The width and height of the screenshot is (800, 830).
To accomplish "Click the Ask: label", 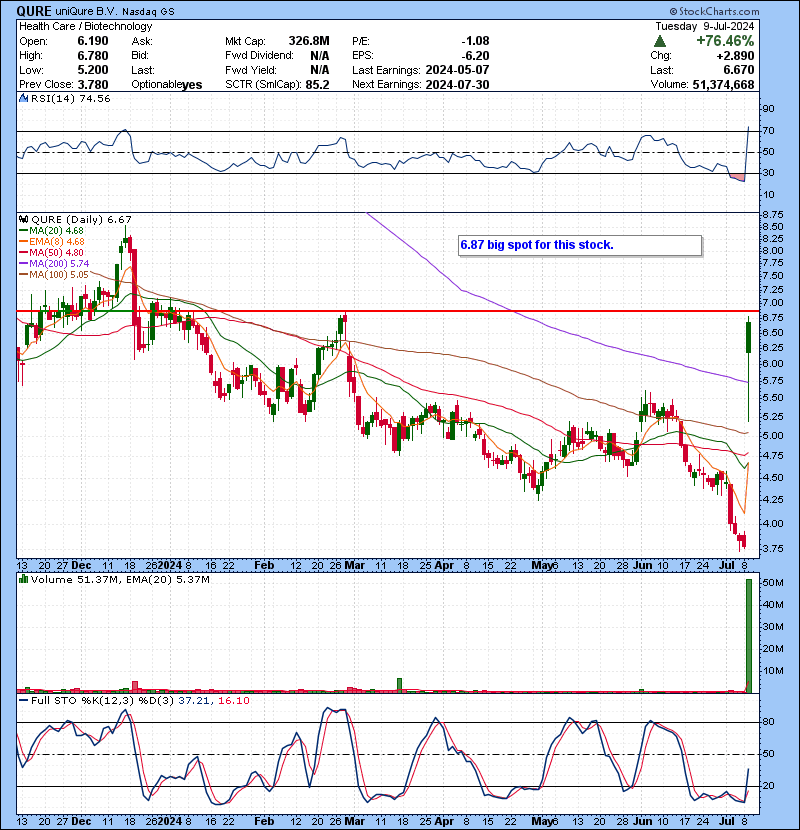I will [x=142, y=41].
